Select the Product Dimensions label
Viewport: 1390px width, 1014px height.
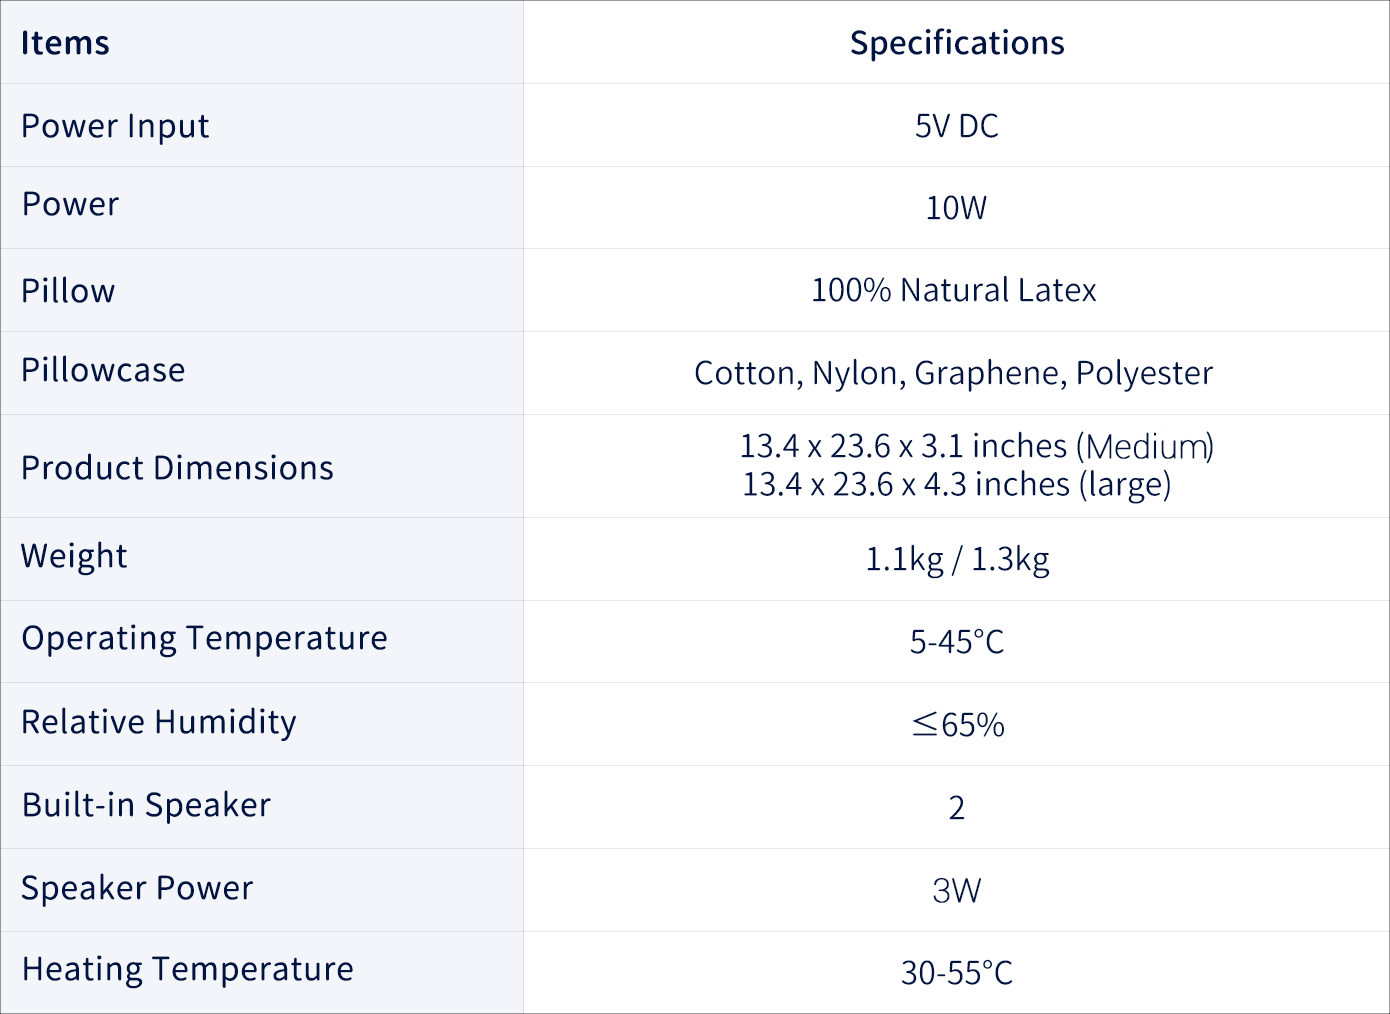point(177,468)
